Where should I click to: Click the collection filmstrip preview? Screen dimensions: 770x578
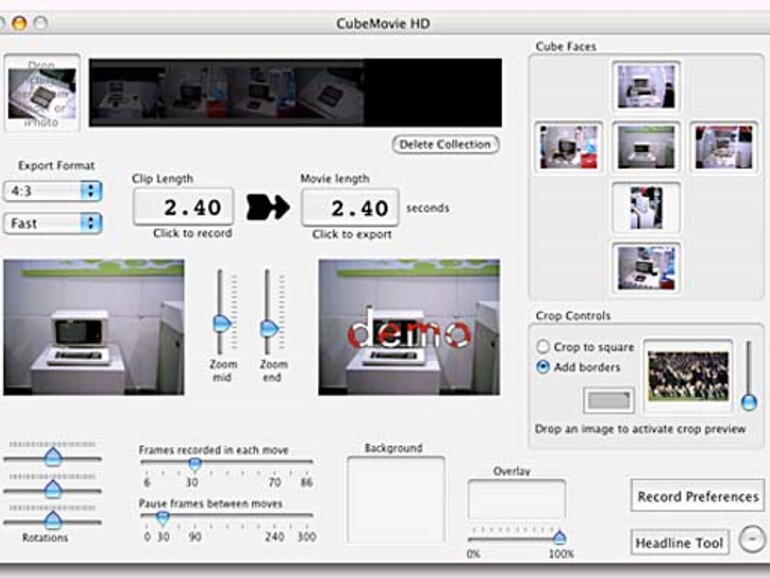(x=295, y=93)
